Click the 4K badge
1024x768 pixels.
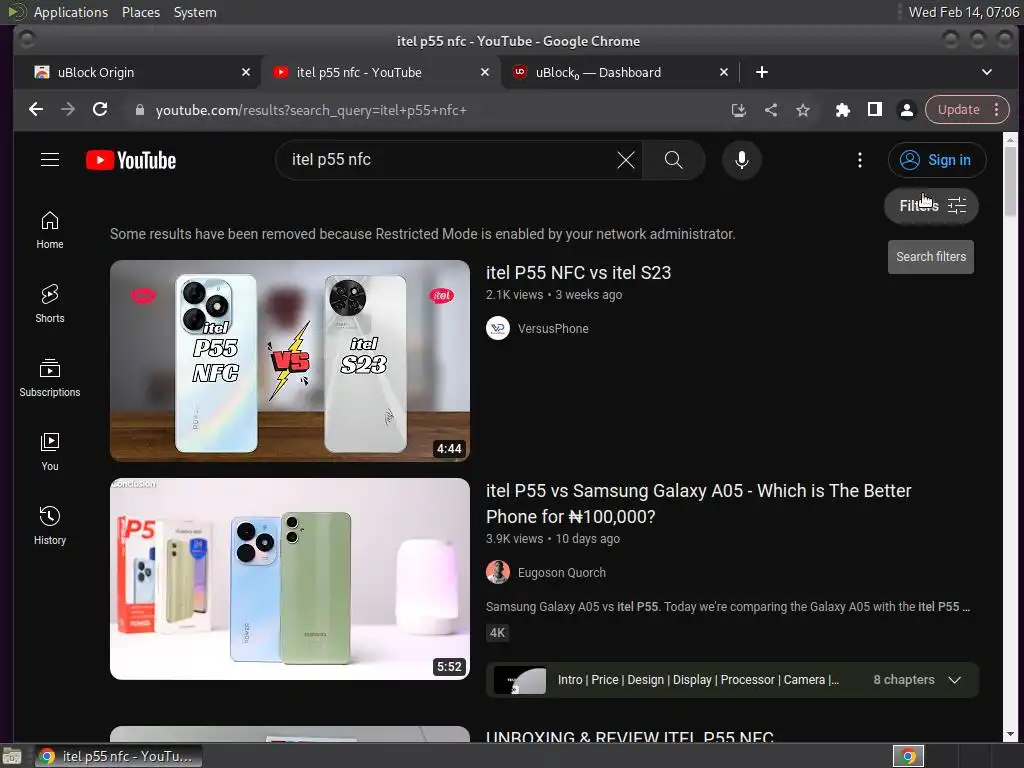click(498, 633)
